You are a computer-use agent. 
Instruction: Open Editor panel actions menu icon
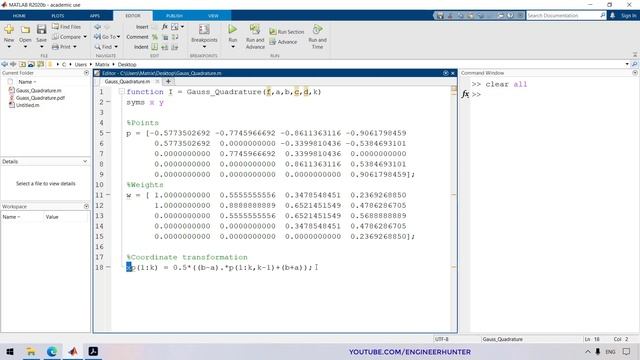tap(446, 73)
